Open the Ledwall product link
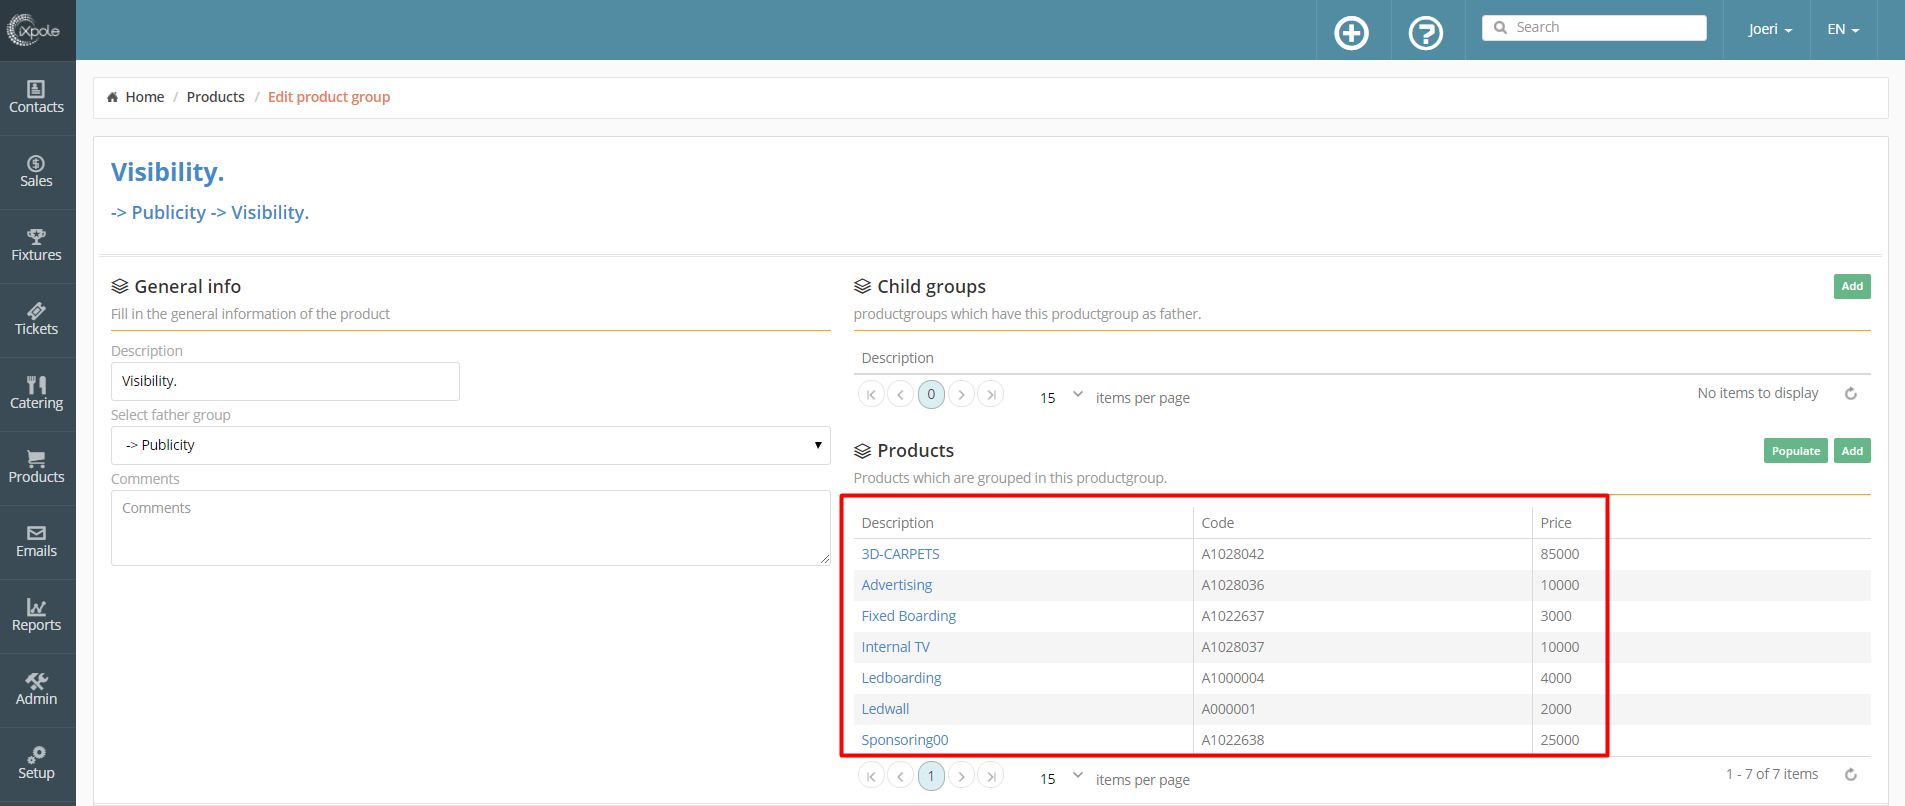 tap(886, 709)
